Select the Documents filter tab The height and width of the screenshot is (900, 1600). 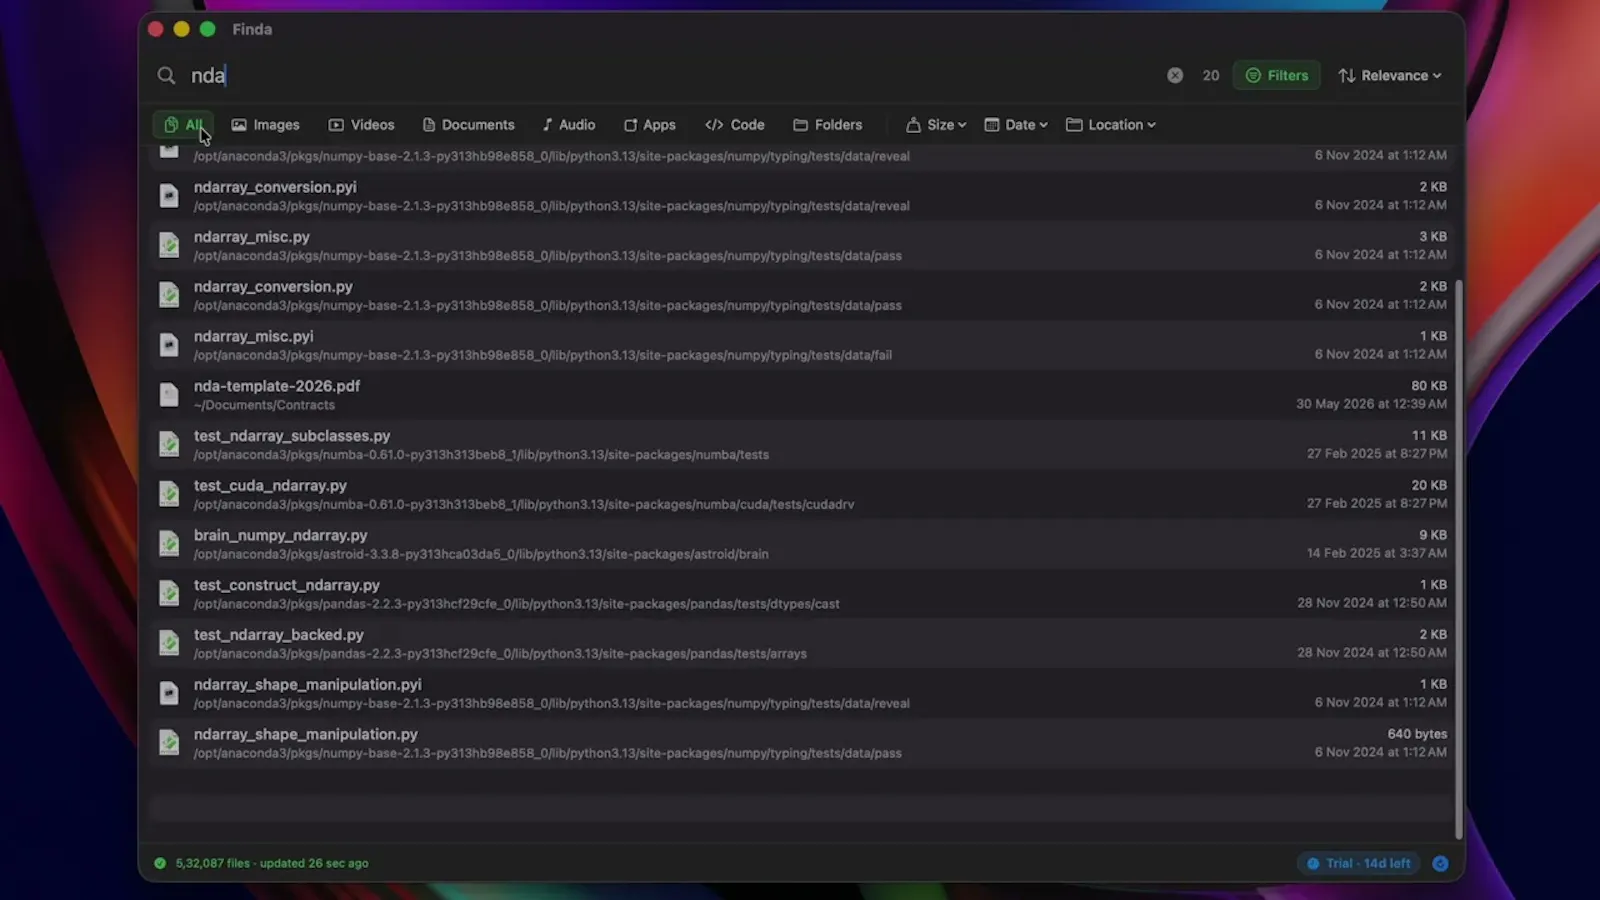468,125
